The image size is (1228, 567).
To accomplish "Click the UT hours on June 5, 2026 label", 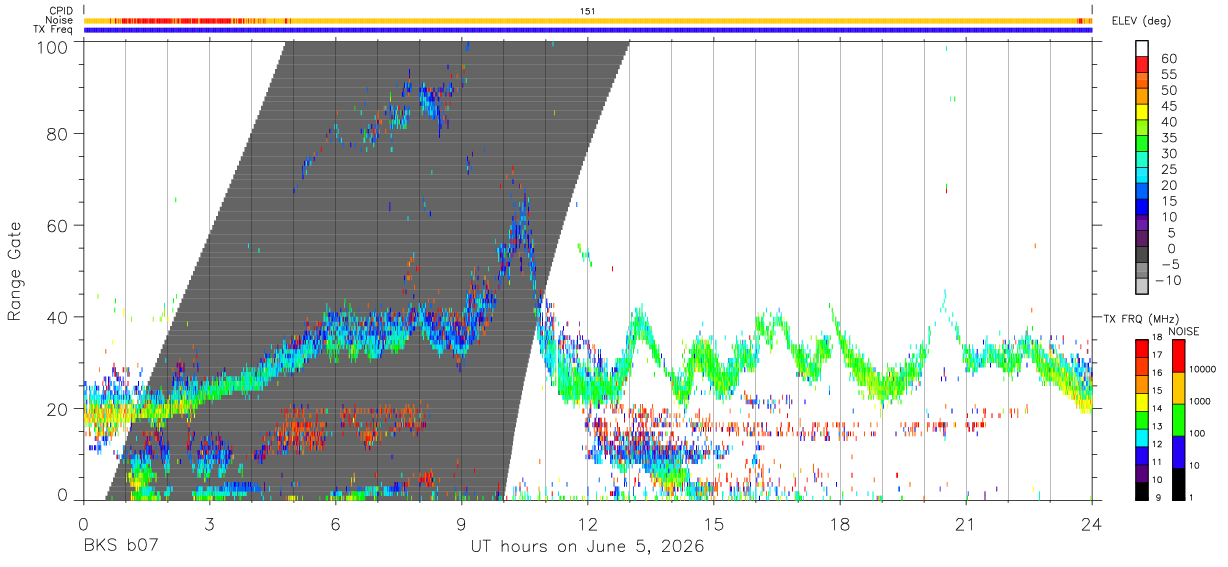I will [x=588, y=547].
